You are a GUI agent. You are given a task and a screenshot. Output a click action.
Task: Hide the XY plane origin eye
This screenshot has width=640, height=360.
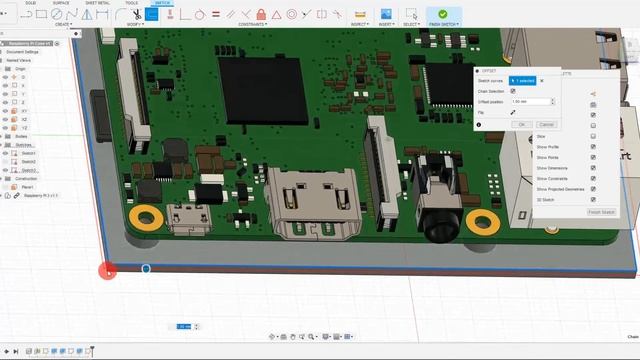pyautogui.click(x=5, y=111)
